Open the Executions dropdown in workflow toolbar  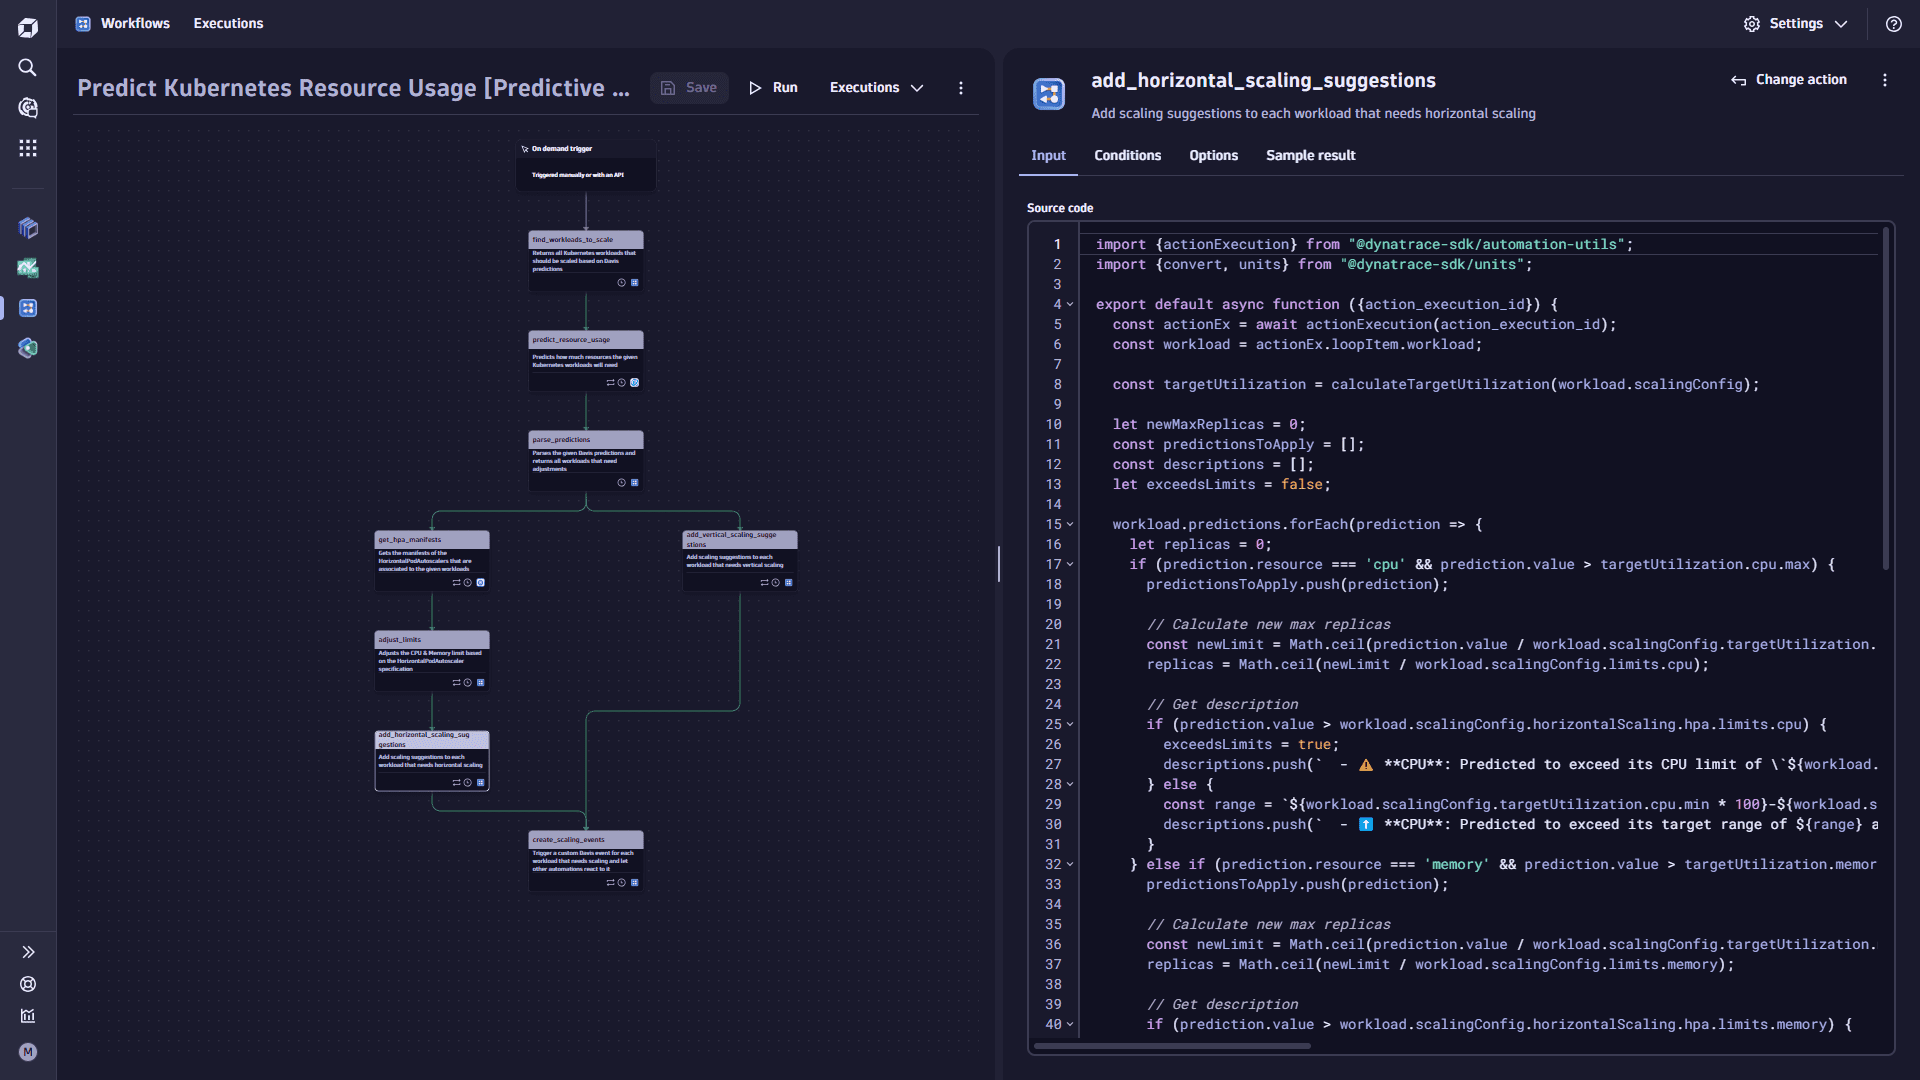[876, 88]
